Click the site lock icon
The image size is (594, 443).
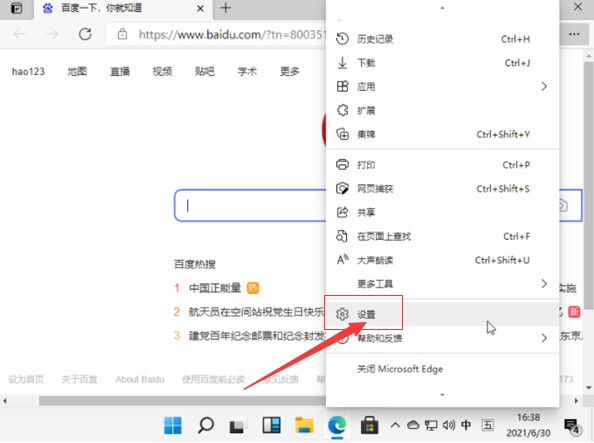[x=122, y=34]
